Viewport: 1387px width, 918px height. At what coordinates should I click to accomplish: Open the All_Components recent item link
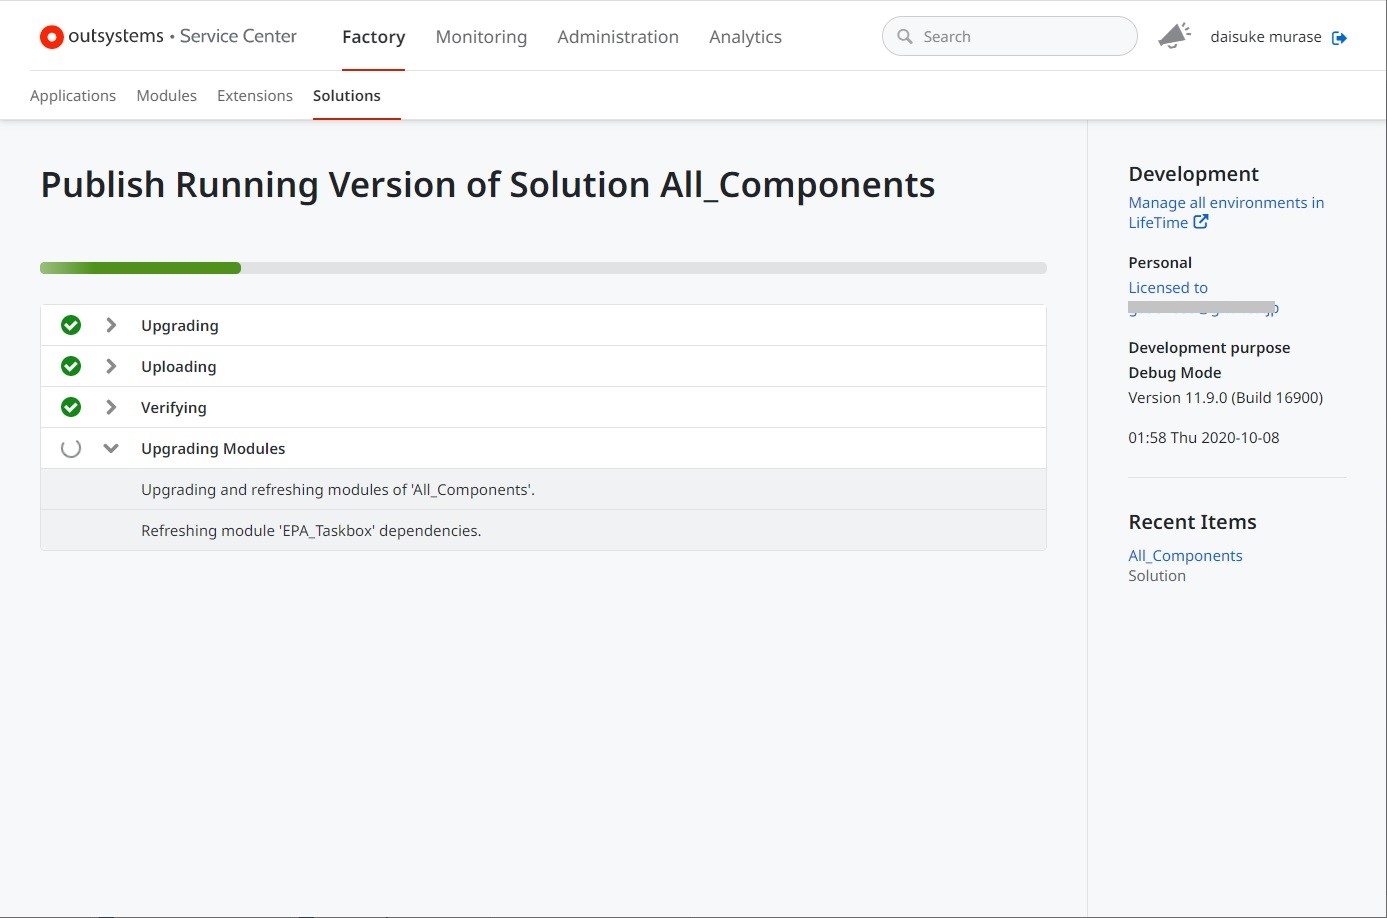[1185, 556]
